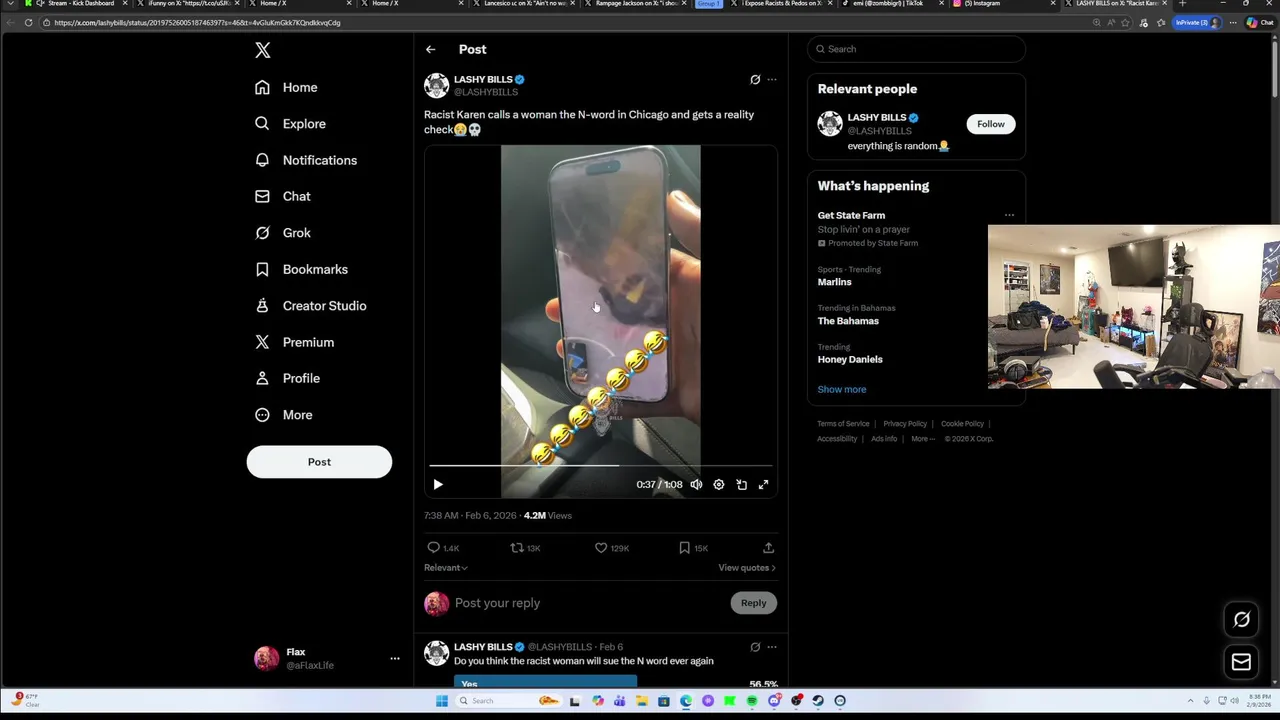1280x720 pixels.
Task: Open the Relevant replies sort dropdown
Action: point(446,568)
